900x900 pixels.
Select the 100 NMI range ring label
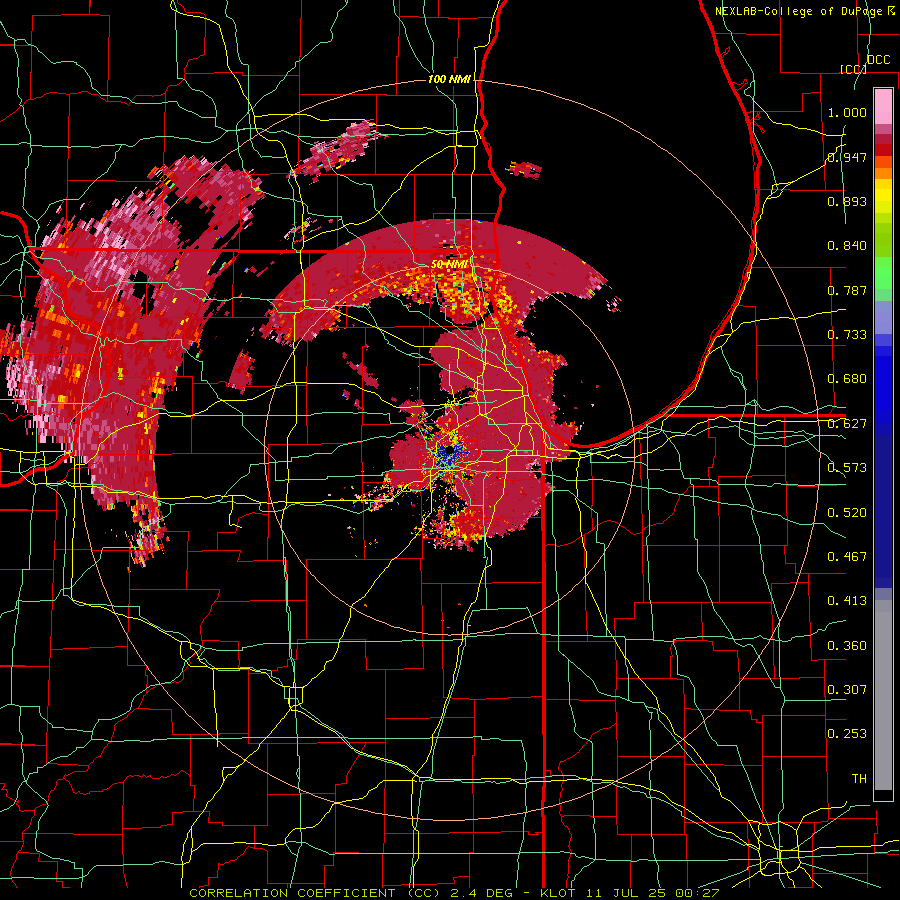[x=449, y=79]
